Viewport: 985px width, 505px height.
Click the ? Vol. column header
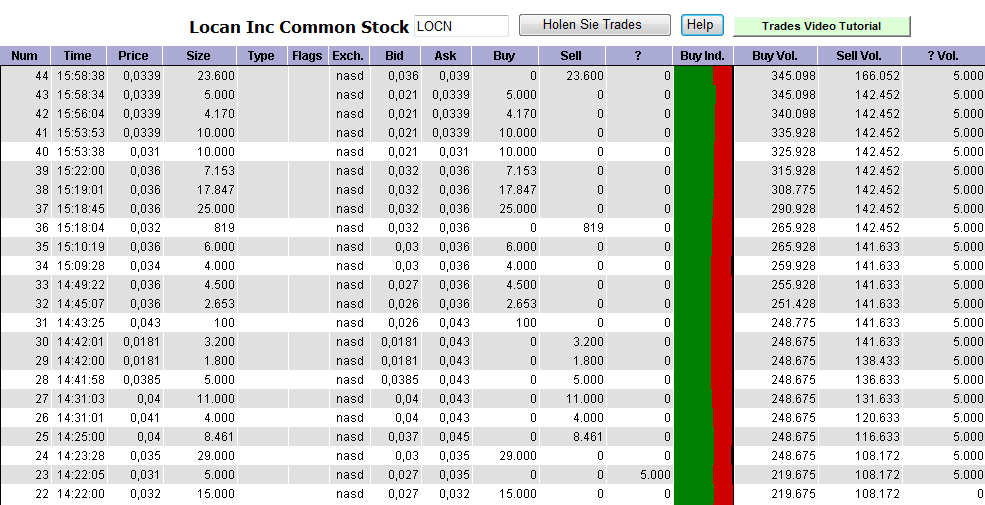point(943,56)
